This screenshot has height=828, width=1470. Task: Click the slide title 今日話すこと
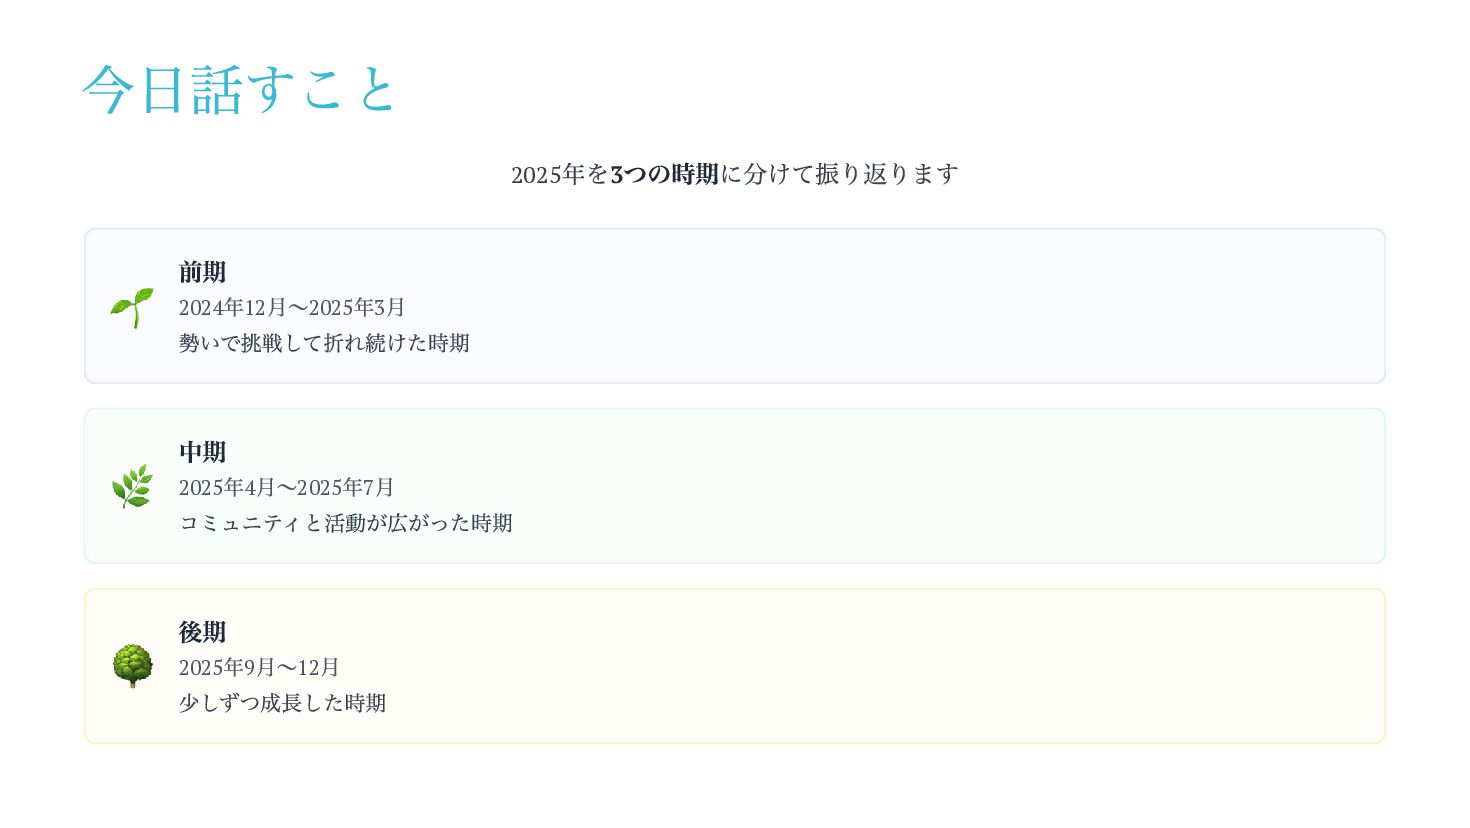[240, 90]
